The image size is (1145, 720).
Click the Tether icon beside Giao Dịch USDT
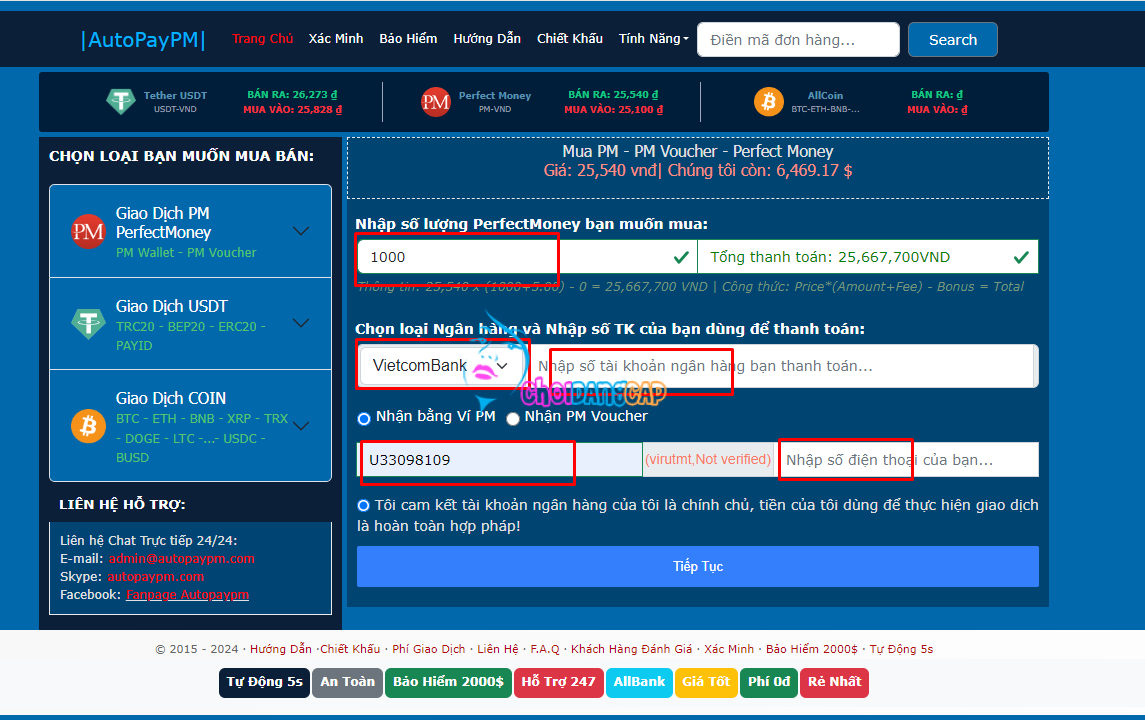pos(88,323)
